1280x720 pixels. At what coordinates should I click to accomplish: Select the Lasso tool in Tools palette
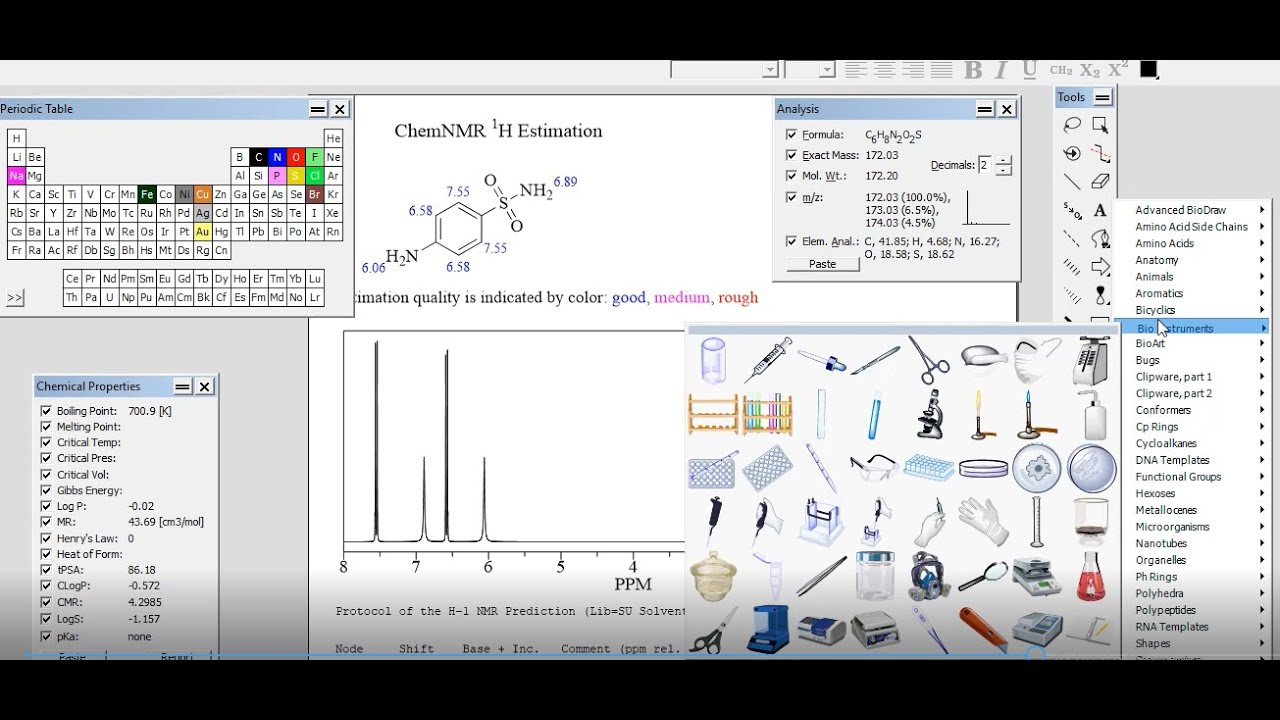pos(1072,125)
